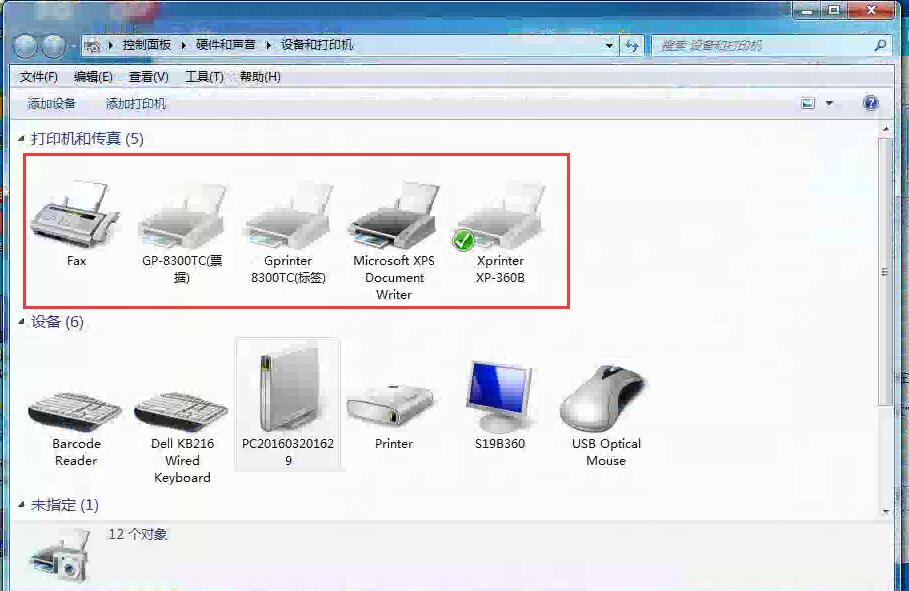
Task: Click 设备和打印机 in the address path
Action: (x=317, y=45)
